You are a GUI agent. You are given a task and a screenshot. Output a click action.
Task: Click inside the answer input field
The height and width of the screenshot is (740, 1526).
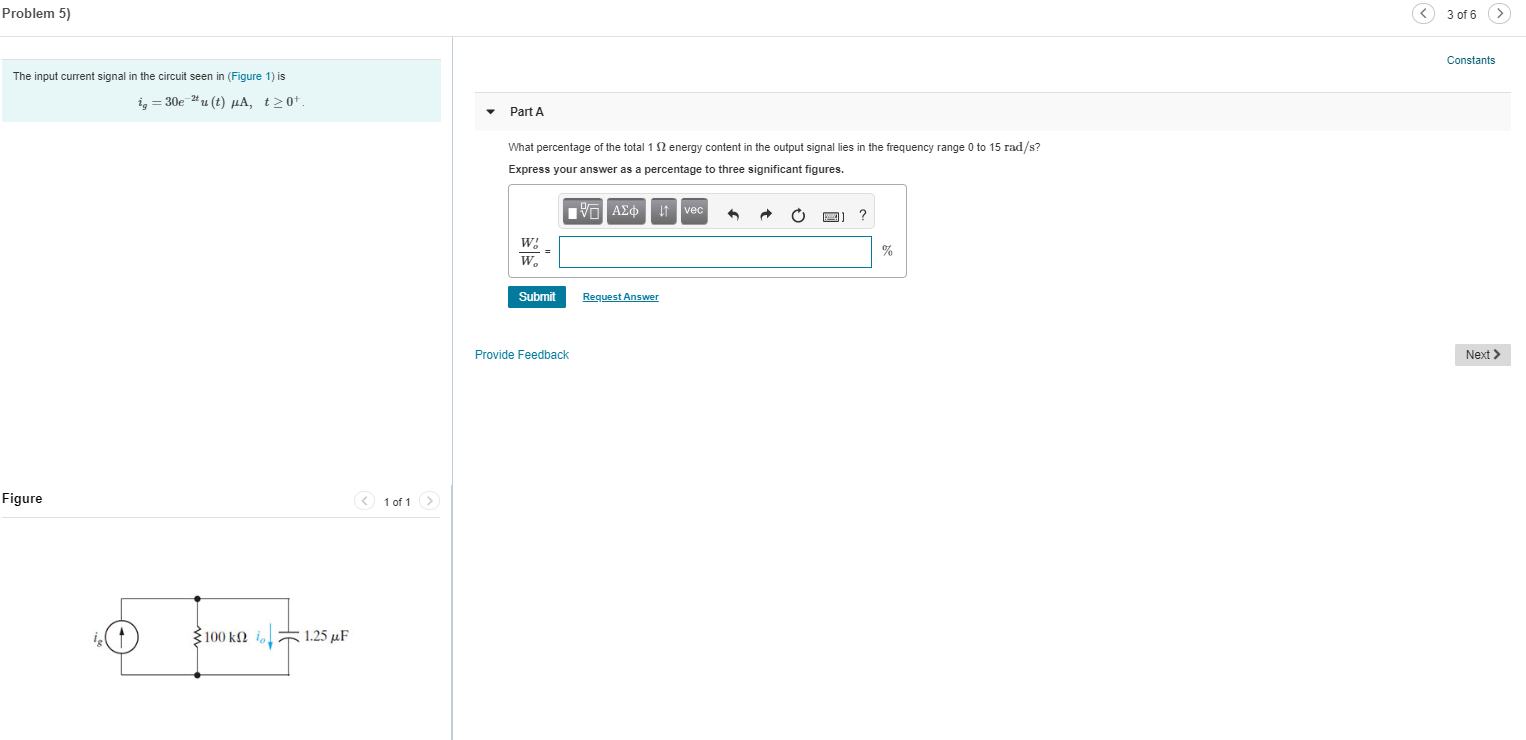click(714, 252)
